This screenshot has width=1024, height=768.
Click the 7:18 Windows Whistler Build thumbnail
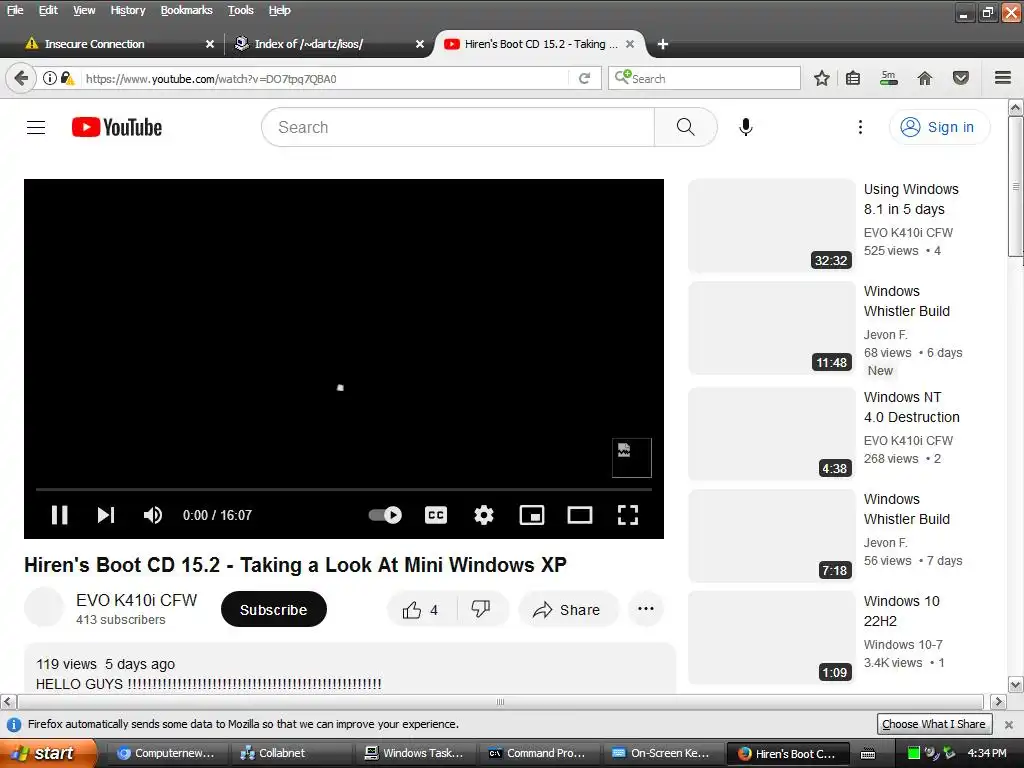tap(771, 536)
